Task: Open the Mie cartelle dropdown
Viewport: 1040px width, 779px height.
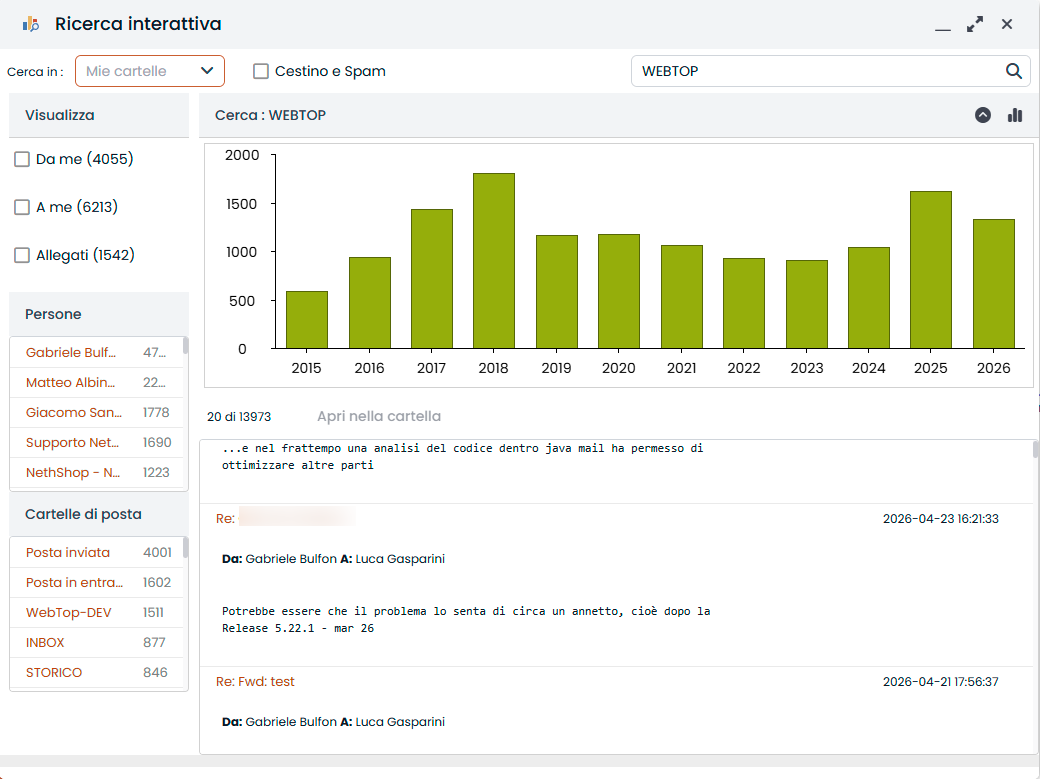Action: 150,71
